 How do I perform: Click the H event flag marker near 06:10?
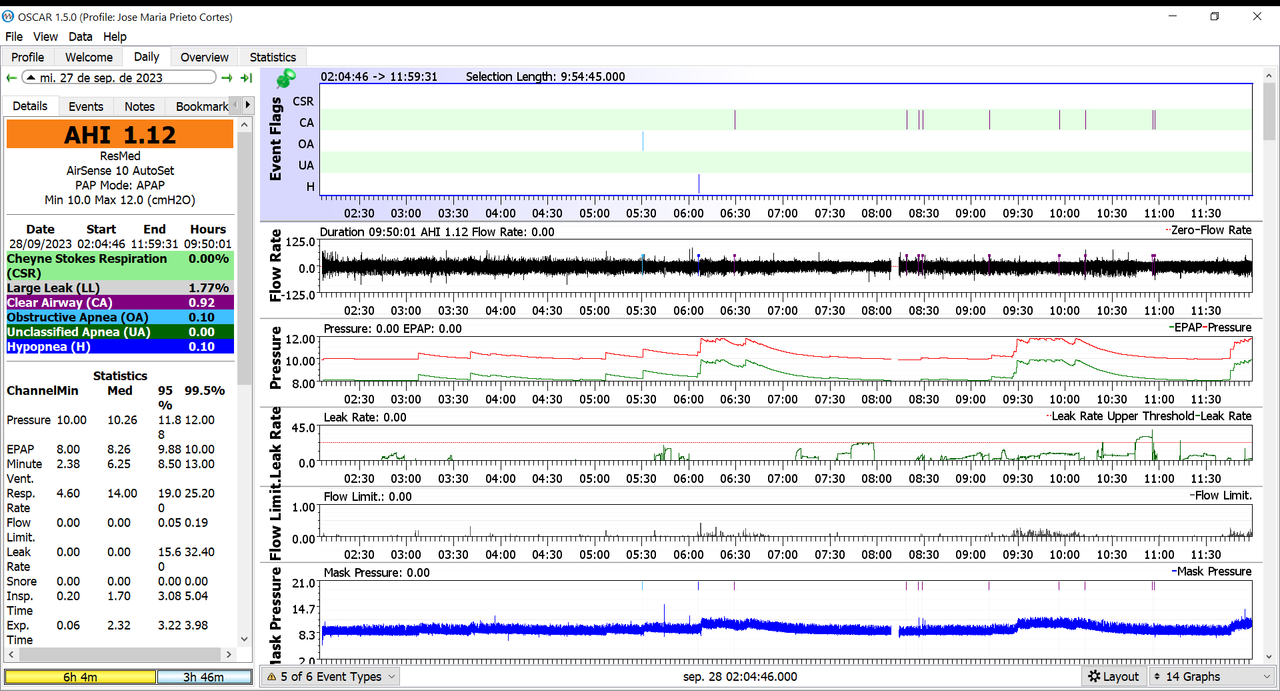click(x=699, y=183)
